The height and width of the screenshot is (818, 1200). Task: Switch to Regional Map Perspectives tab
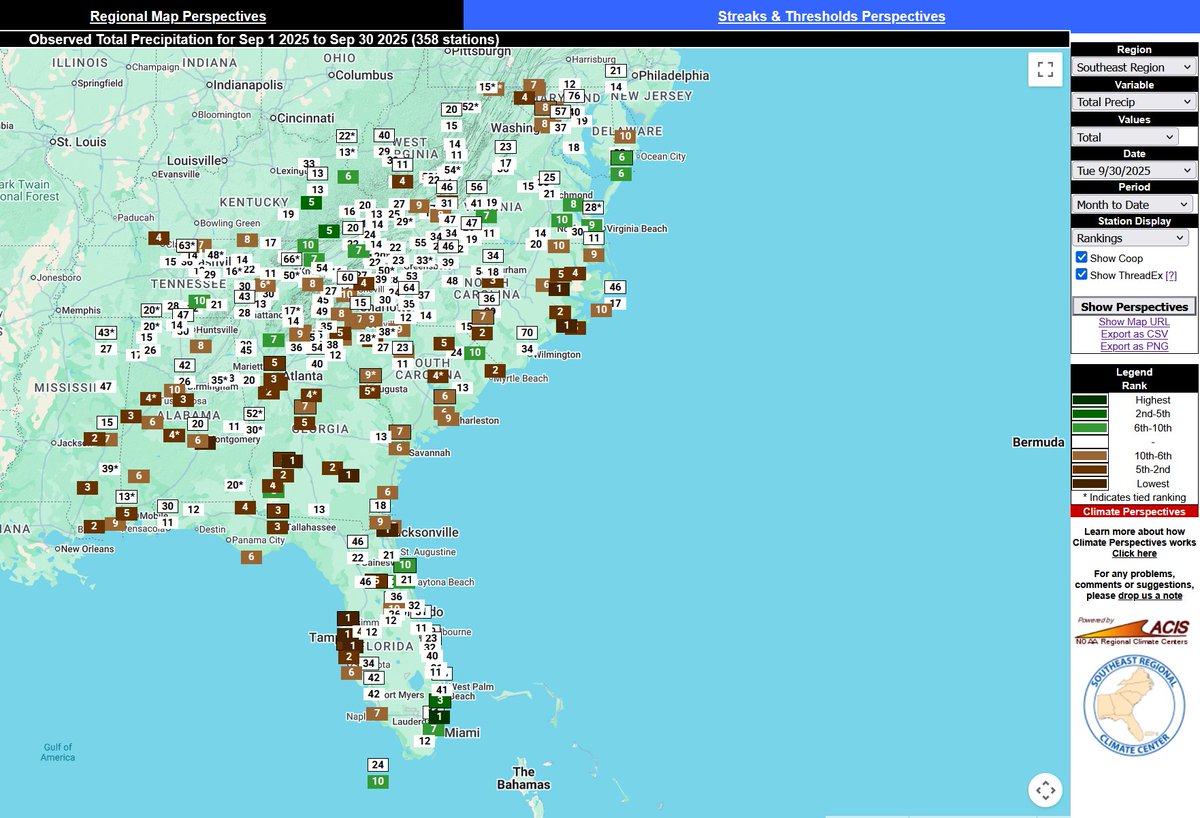pos(178,16)
